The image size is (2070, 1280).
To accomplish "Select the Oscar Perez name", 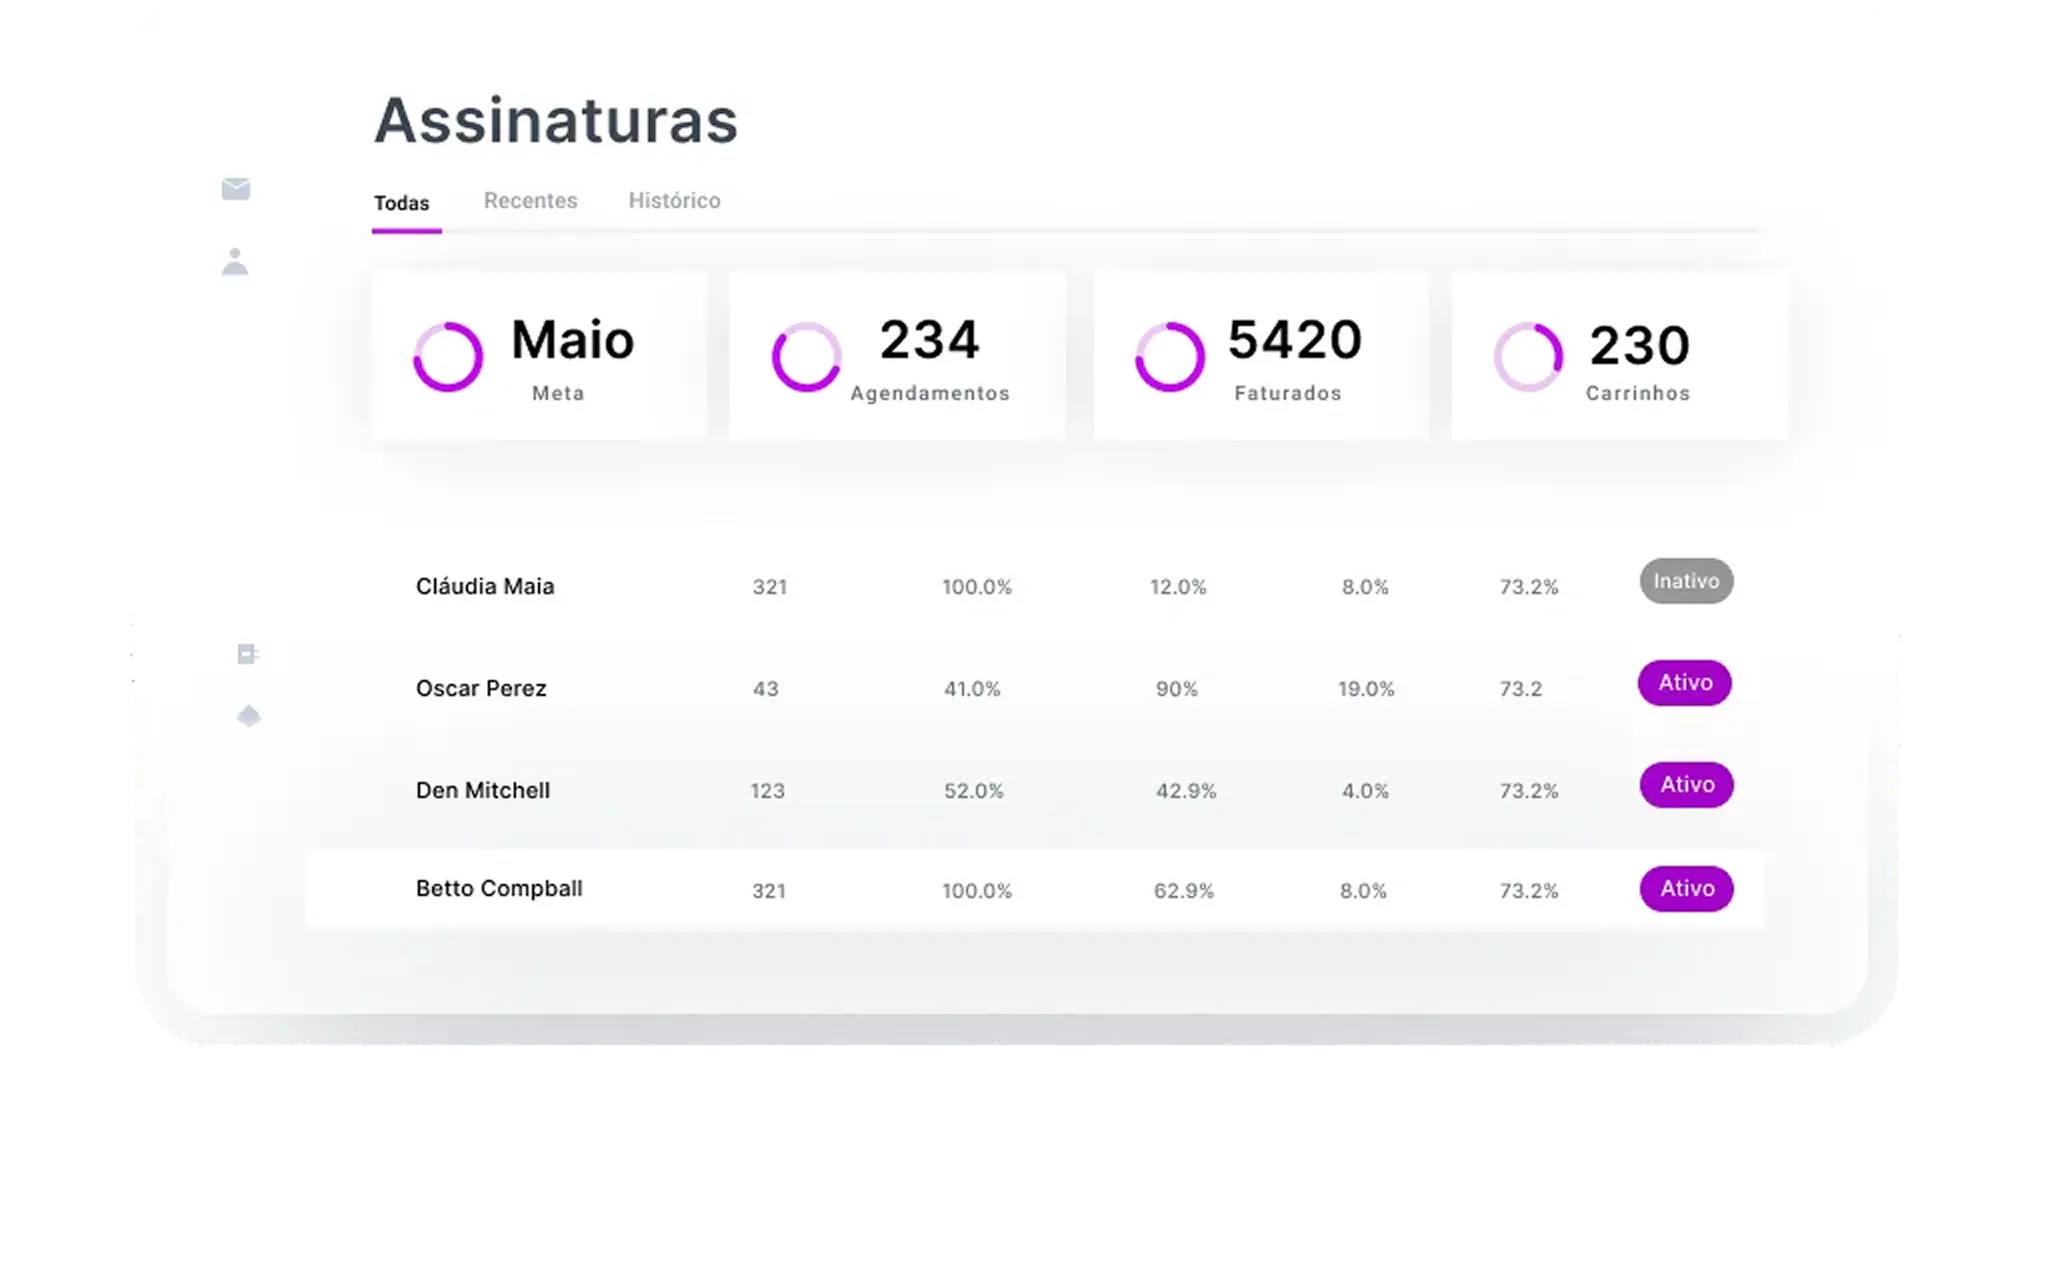I will coord(481,689).
